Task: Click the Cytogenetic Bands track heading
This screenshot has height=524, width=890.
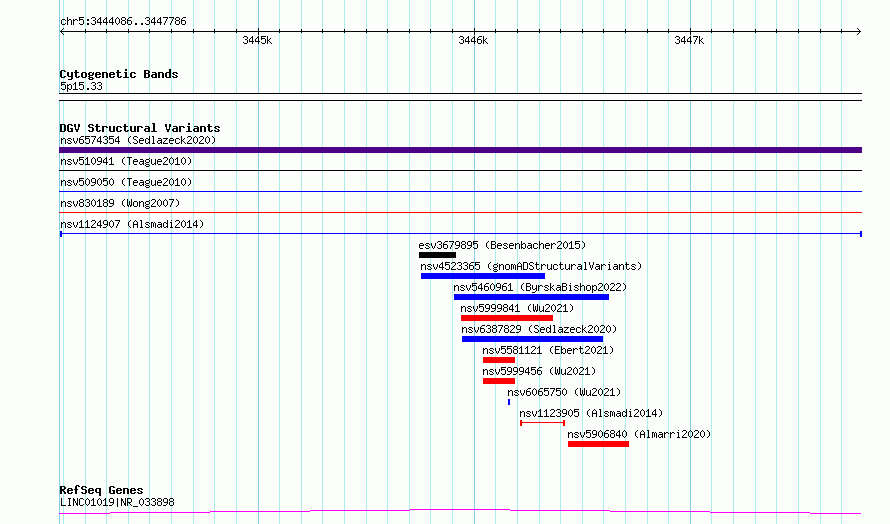Action: coord(119,74)
